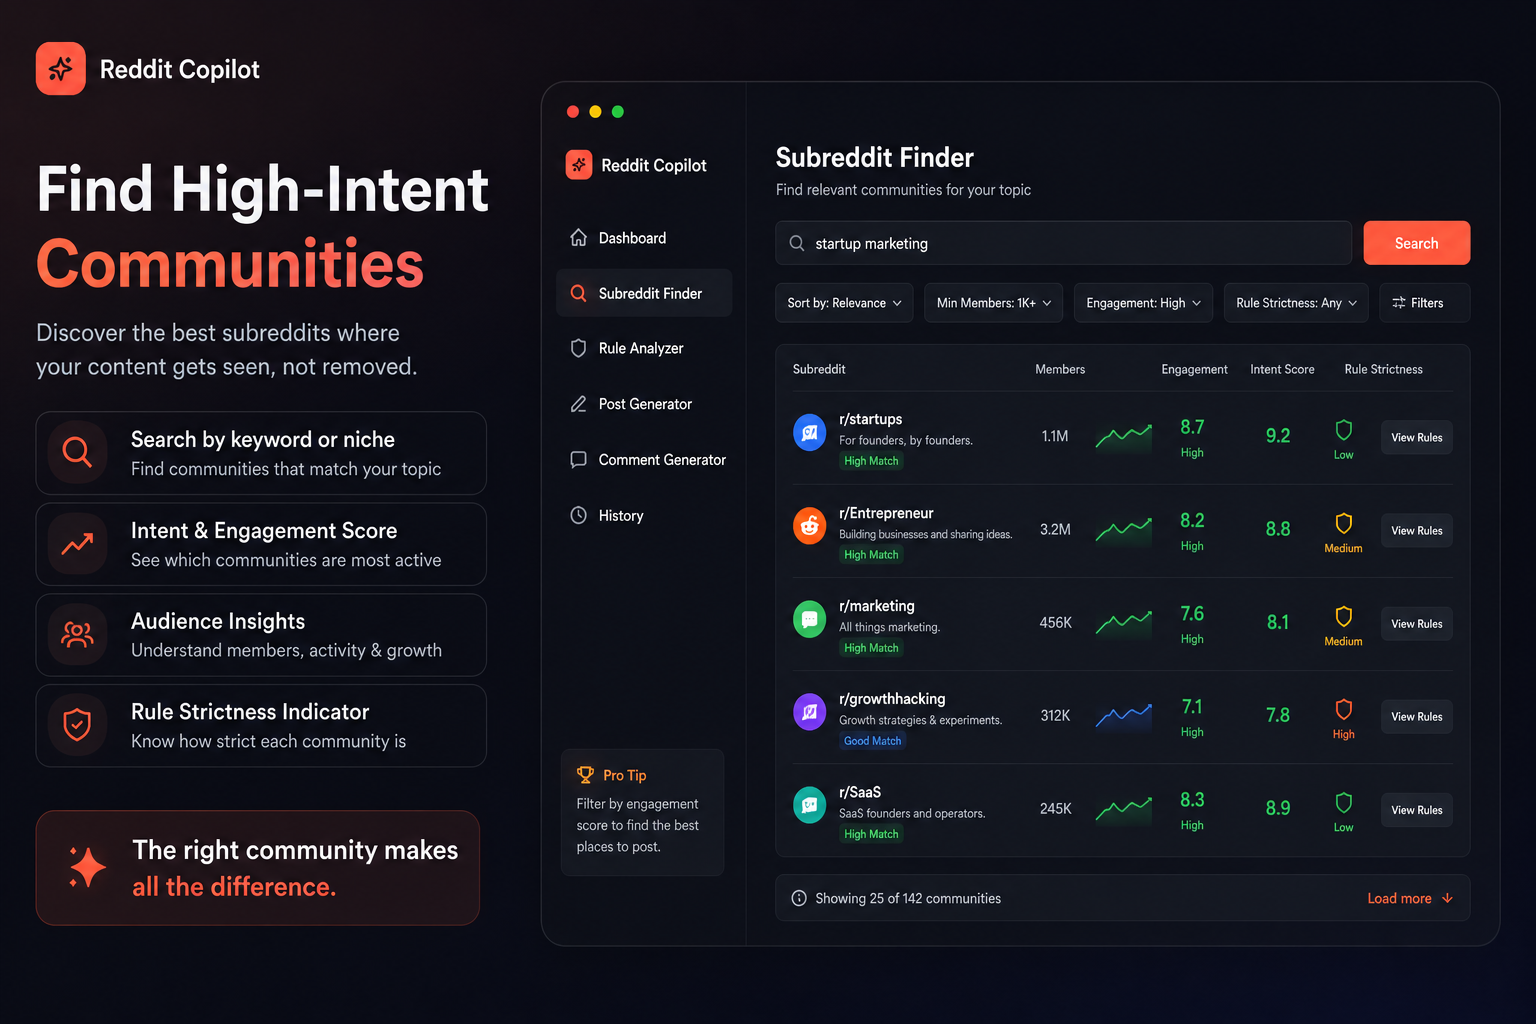Image resolution: width=1536 pixels, height=1024 pixels.
Task: View Rules for r/SaaS
Action: pyautogui.click(x=1416, y=810)
